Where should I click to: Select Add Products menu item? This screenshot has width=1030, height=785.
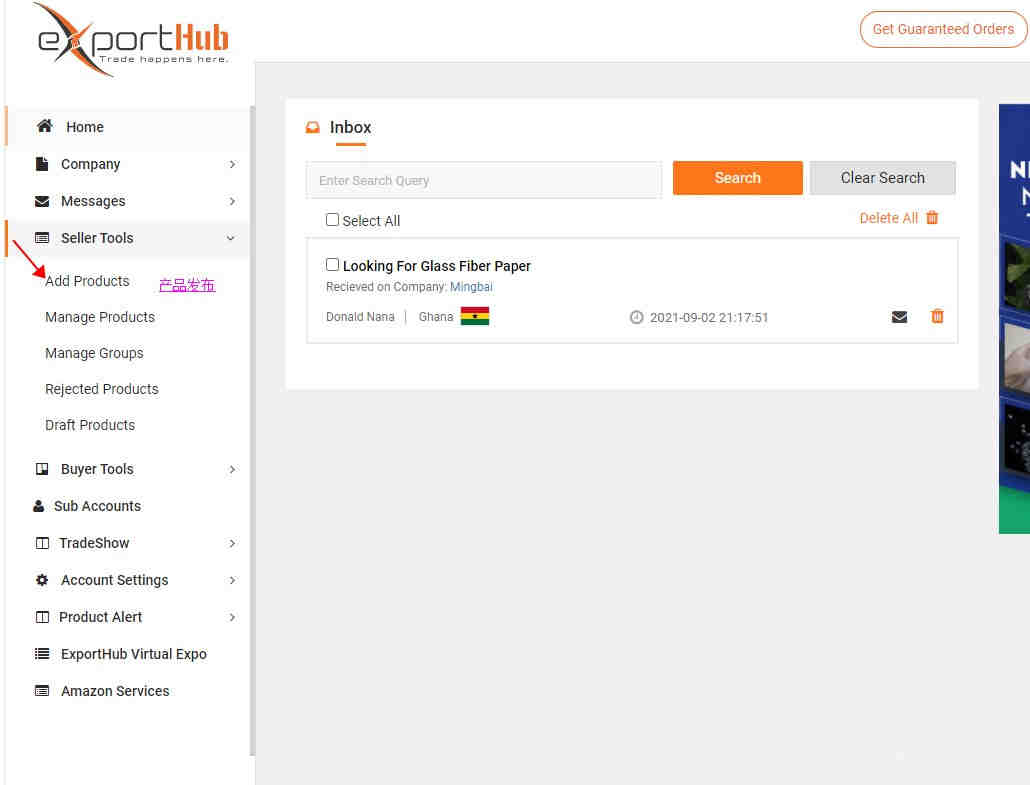pyautogui.click(x=87, y=281)
